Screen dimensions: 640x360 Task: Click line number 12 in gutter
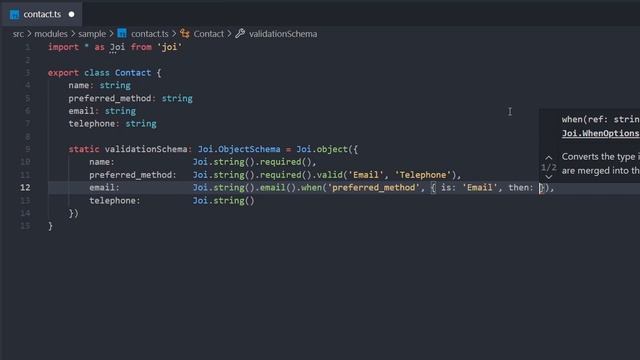(x=25, y=187)
